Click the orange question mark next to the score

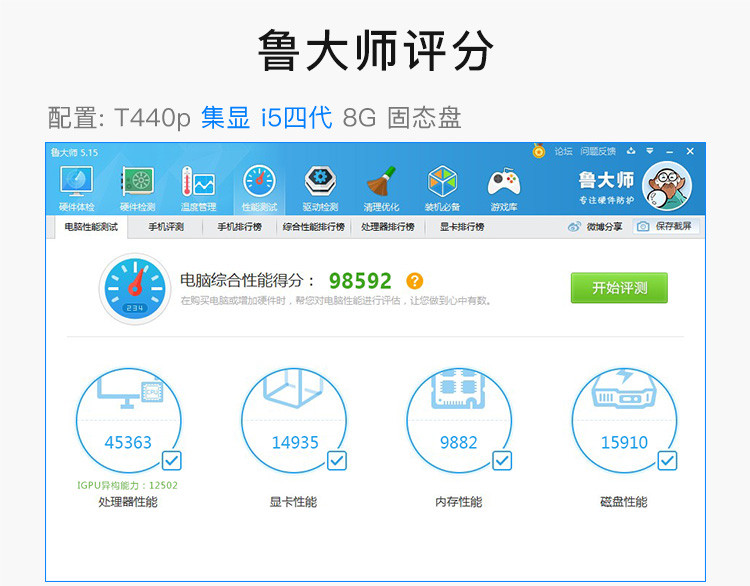click(x=414, y=281)
